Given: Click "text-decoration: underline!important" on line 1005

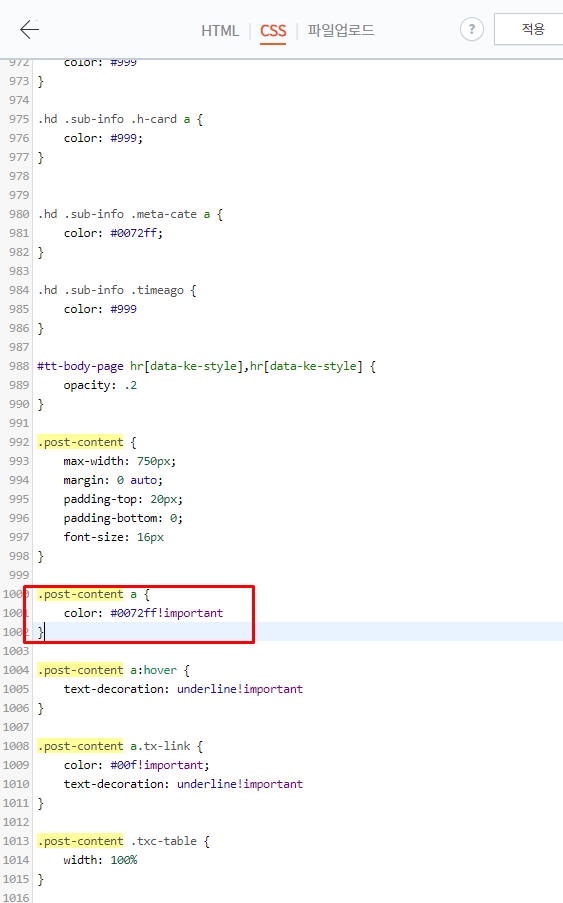Looking at the screenshot, I should click(183, 689).
